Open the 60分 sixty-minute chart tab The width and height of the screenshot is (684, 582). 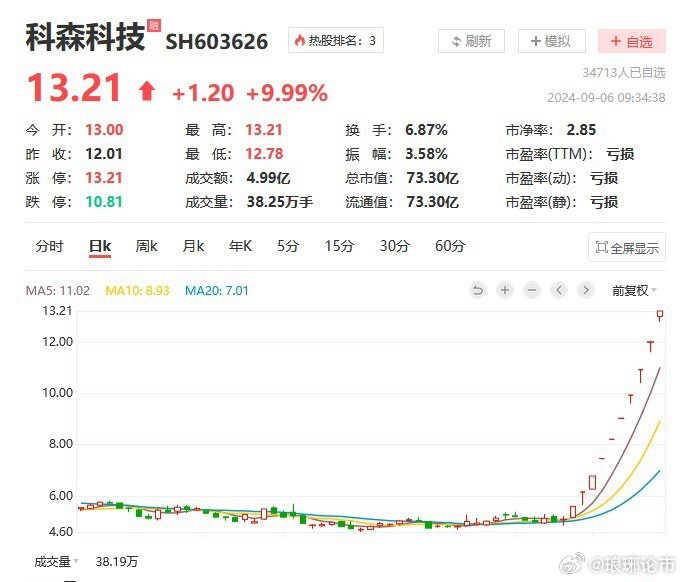click(450, 246)
